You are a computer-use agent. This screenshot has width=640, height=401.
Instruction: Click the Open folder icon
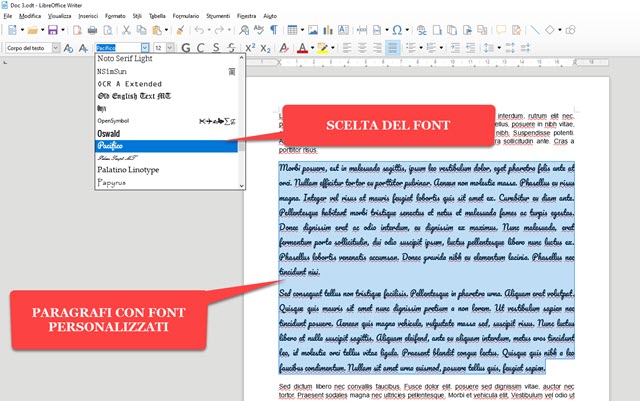pyautogui.click(x=33, y=30)
